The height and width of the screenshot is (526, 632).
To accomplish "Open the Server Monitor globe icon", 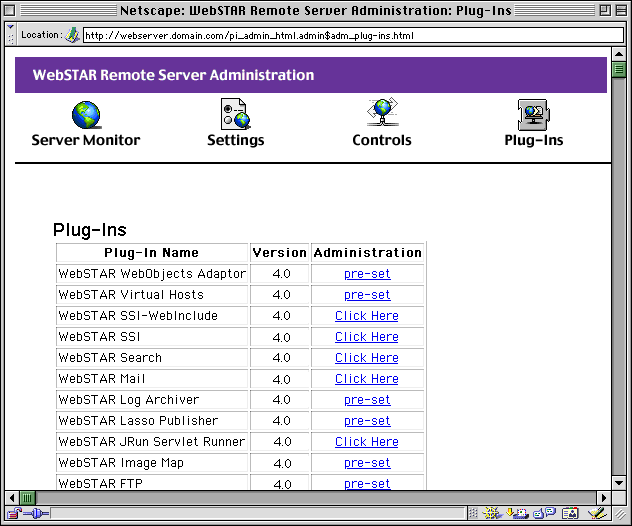I will coord(86,115).
